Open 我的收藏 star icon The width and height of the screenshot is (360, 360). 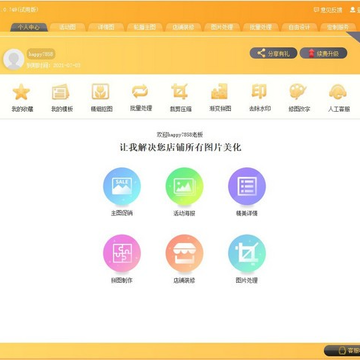click(x=22, y=92)
